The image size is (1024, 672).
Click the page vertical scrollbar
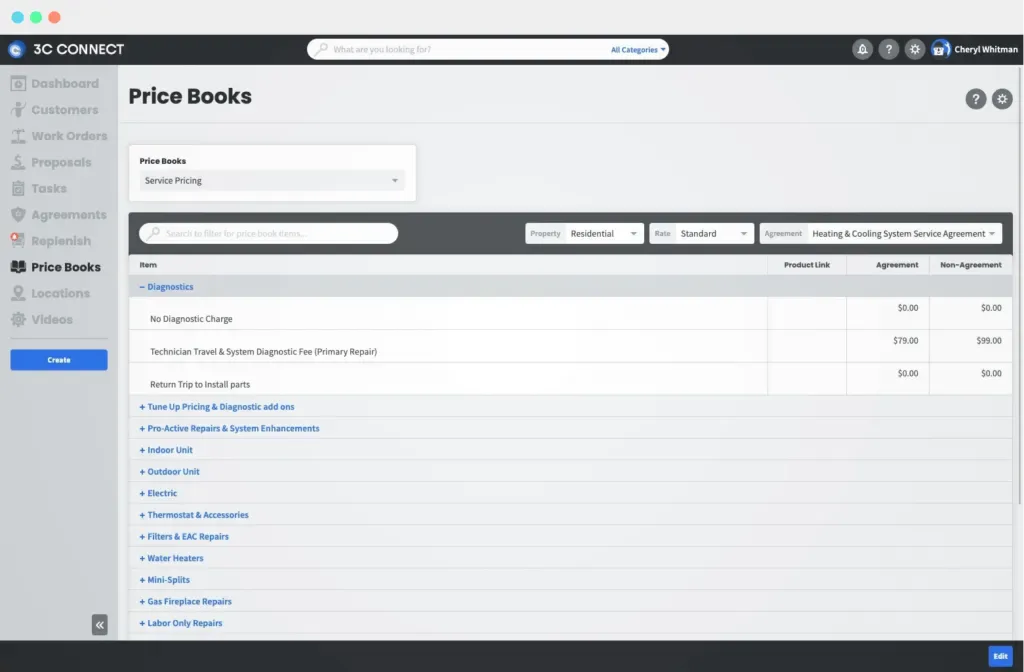(1020, 284)
